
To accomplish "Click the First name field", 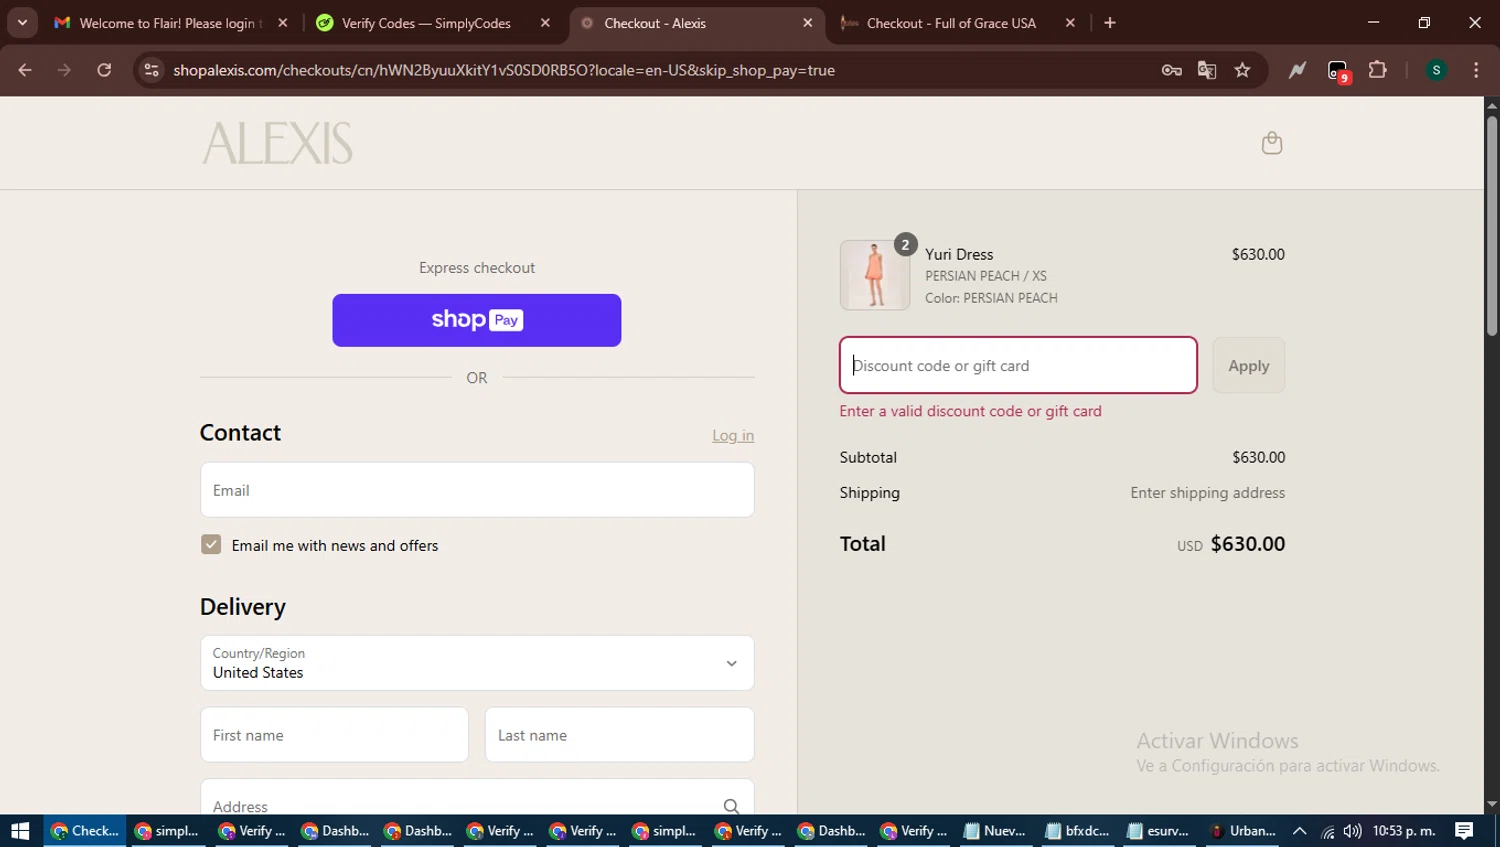I will [x=334, y=735].
